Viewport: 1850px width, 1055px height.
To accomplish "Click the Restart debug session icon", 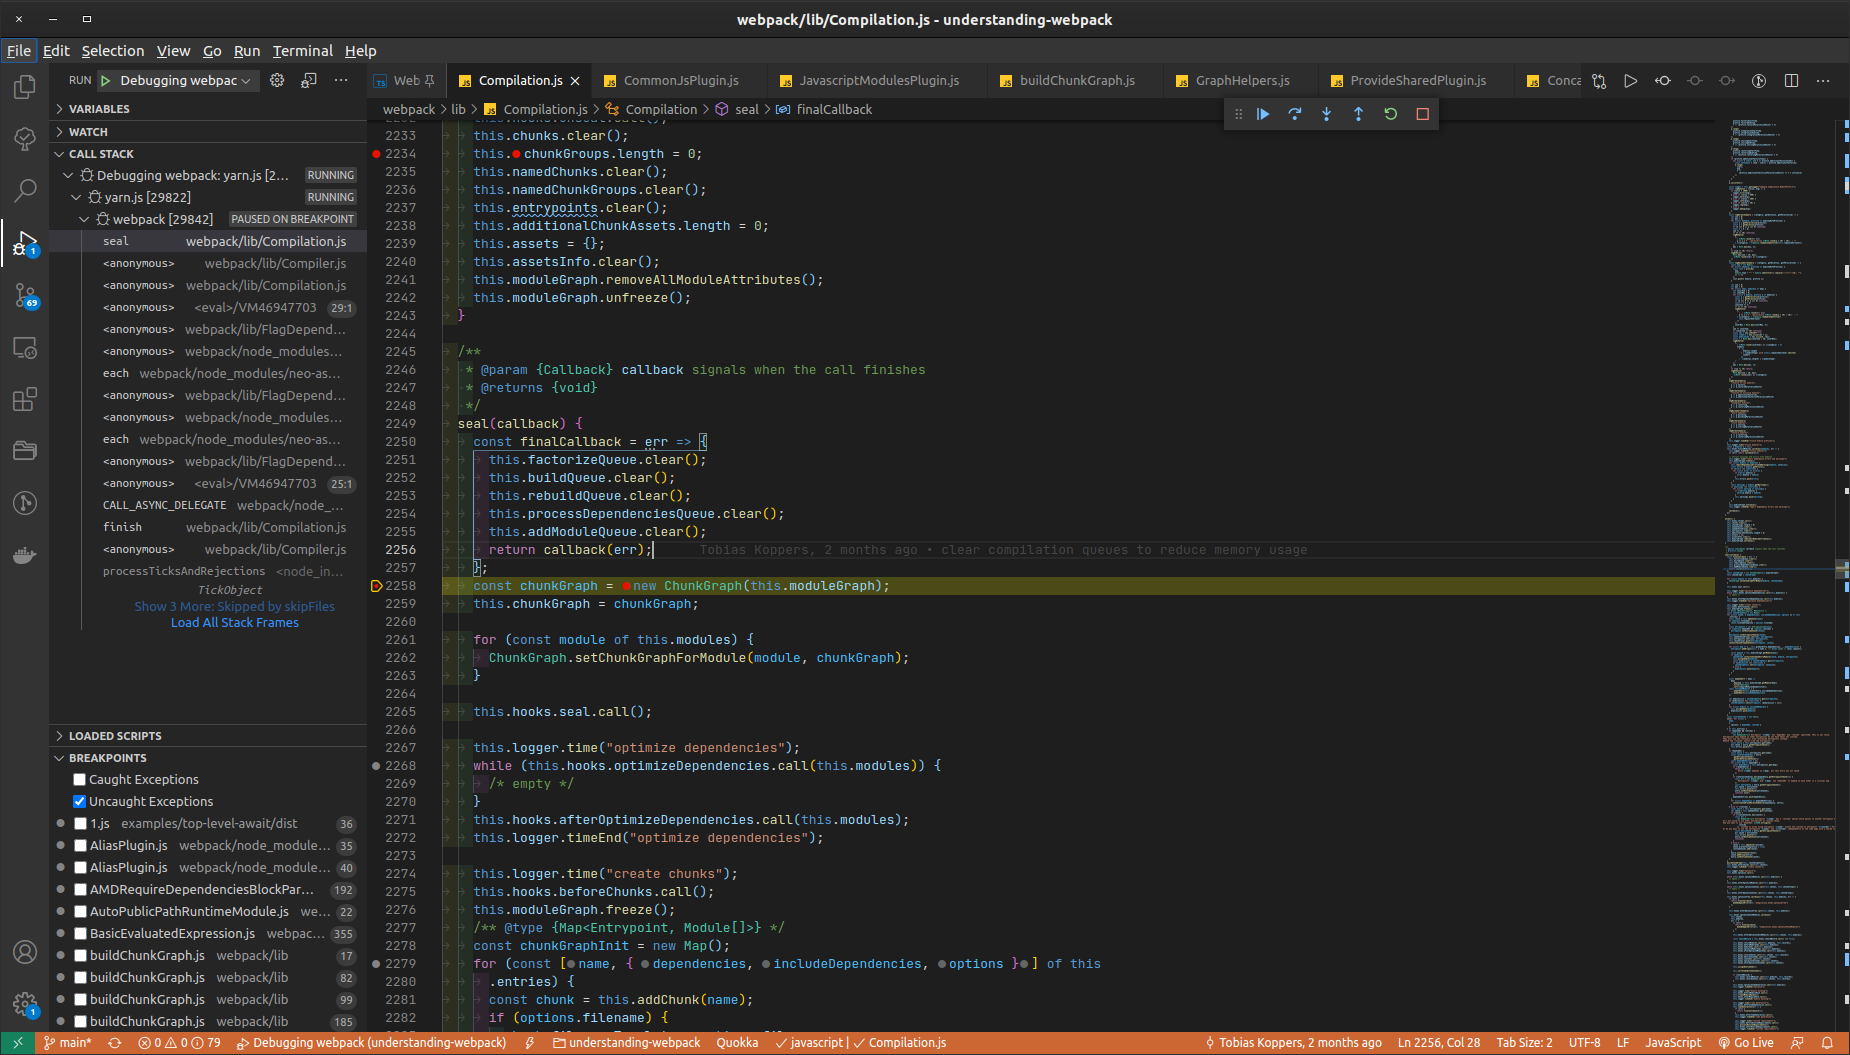I will 1390,113.
